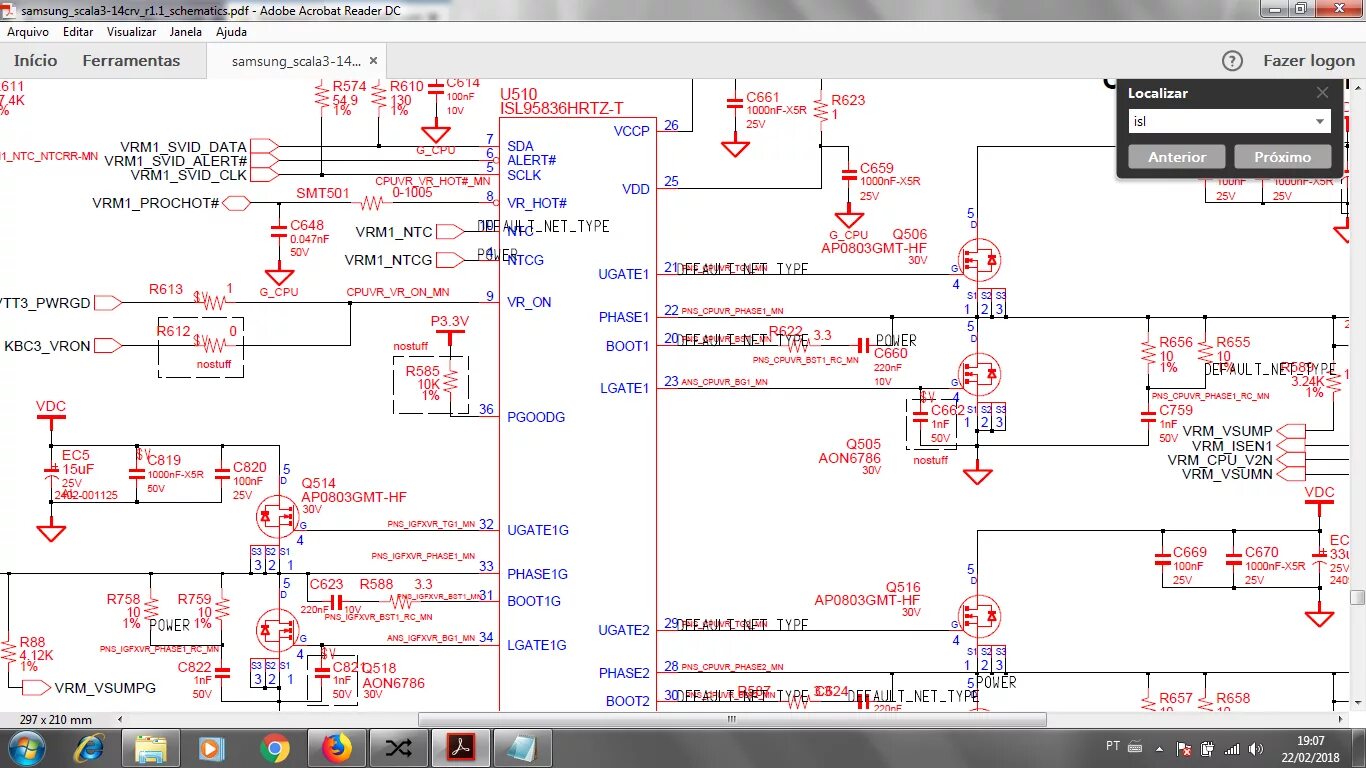
Task: Click the vertical scrollbar thumb
Action: [1357, 598]
